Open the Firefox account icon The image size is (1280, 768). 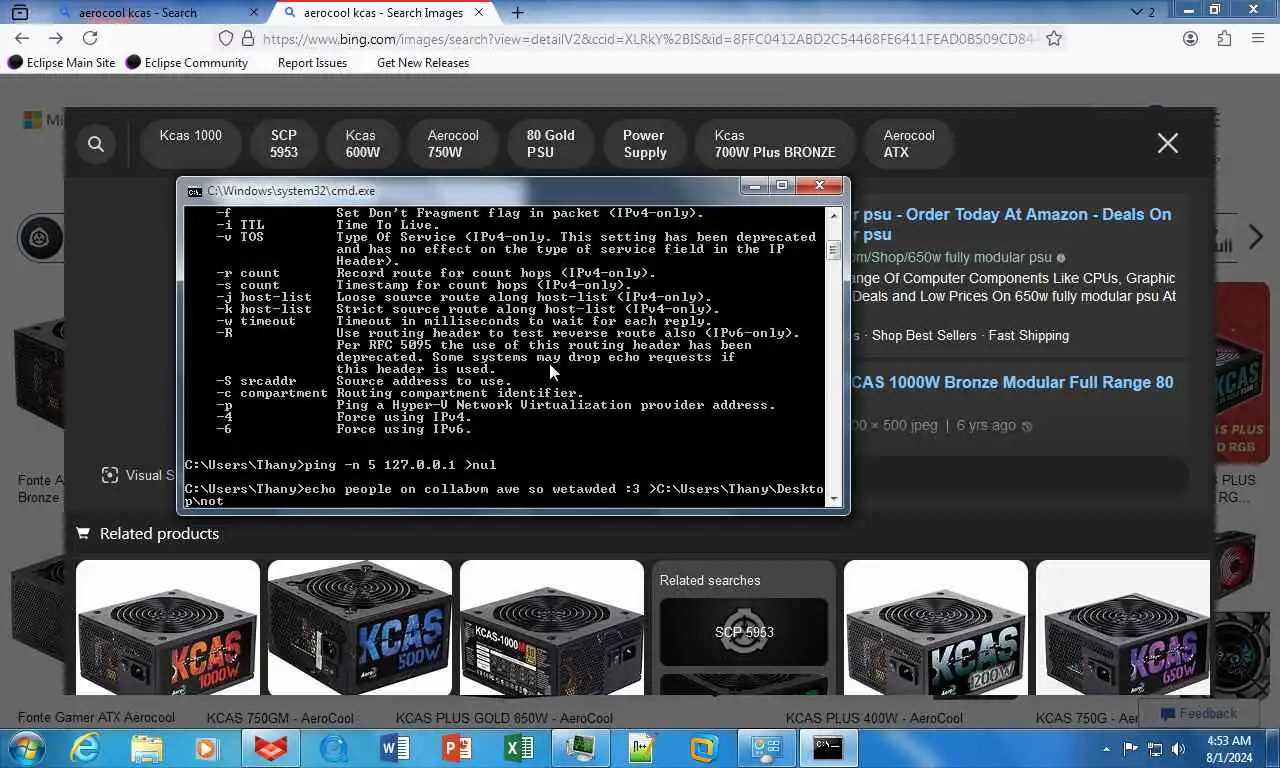pyautogui.click(x=1190, y=38)
